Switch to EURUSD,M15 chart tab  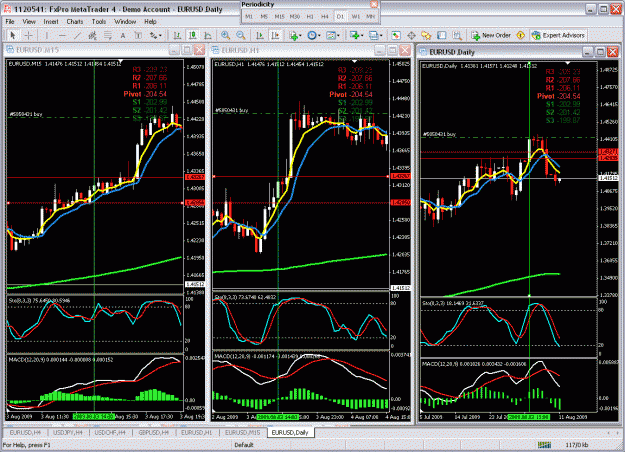point(242,432)
